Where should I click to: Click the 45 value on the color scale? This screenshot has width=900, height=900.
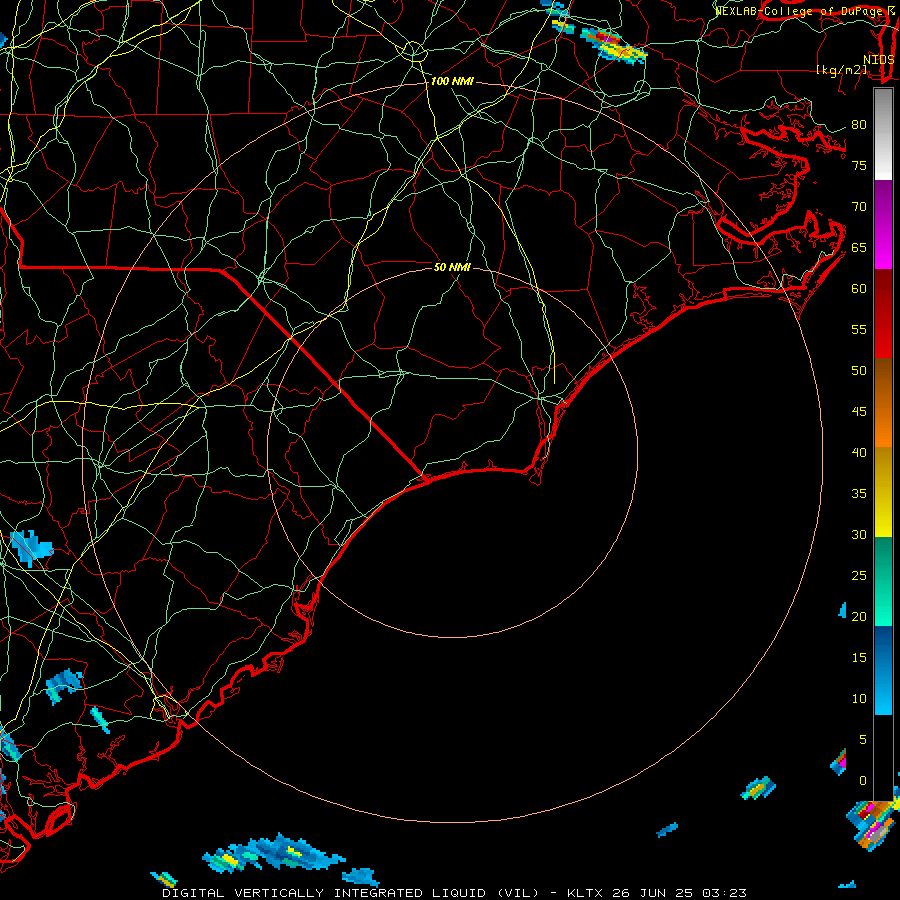[859, 412]
